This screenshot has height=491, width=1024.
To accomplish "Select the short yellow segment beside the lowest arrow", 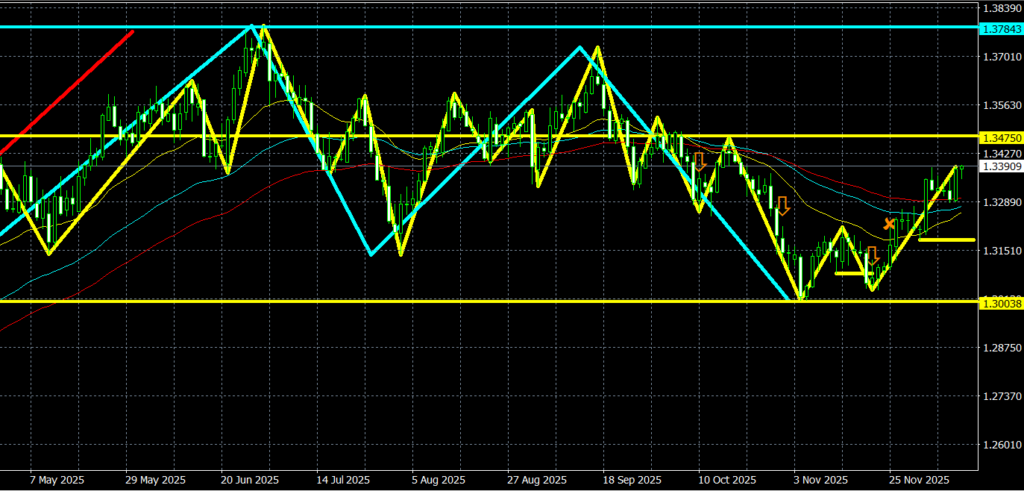I will (x=850, y=273).
